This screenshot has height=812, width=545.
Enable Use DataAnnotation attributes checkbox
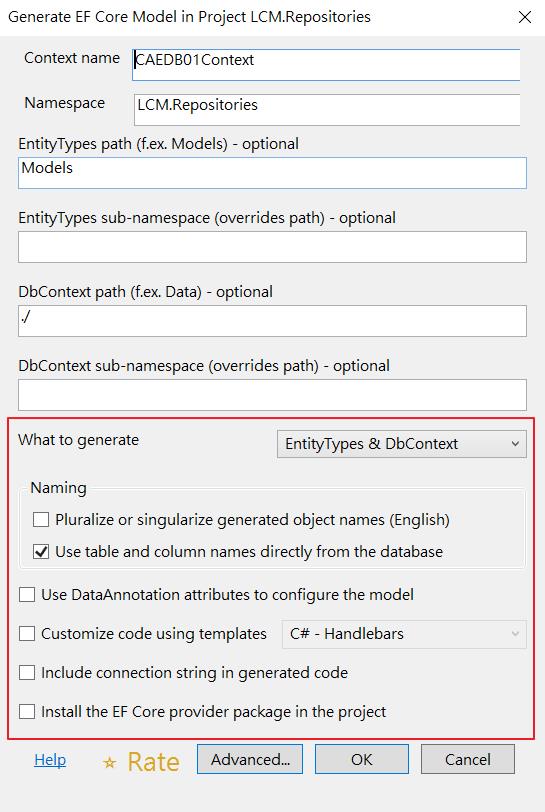point(27,594)
